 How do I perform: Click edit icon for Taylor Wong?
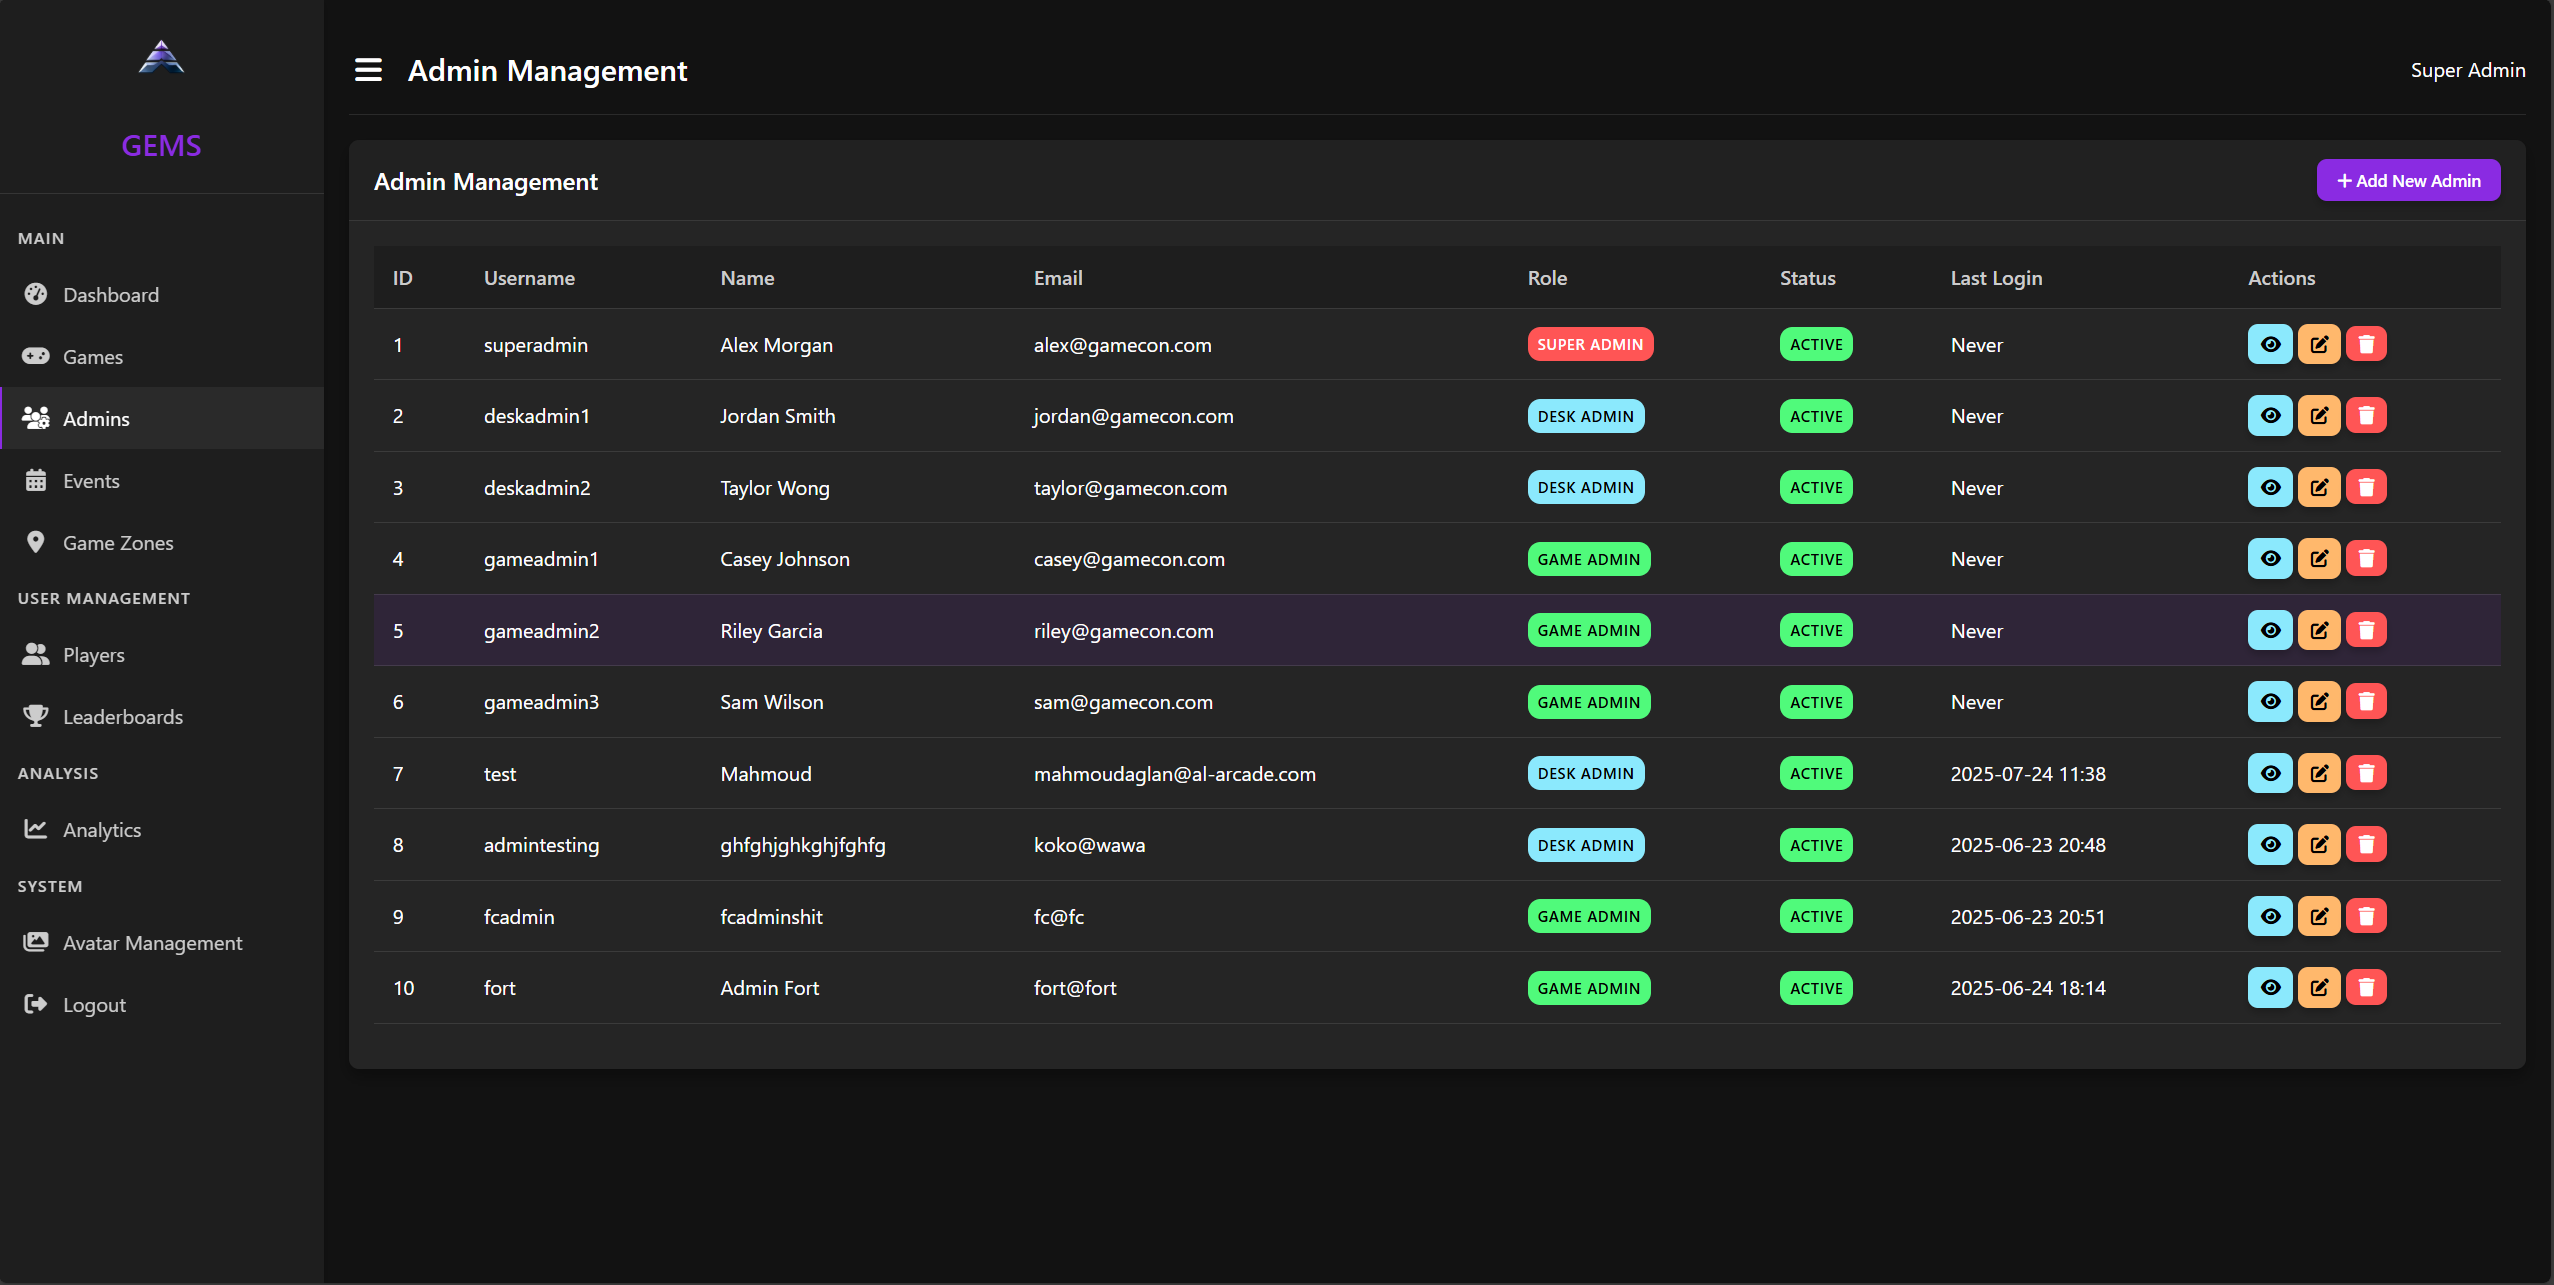pyautogui.click(x=2318, y=488)
